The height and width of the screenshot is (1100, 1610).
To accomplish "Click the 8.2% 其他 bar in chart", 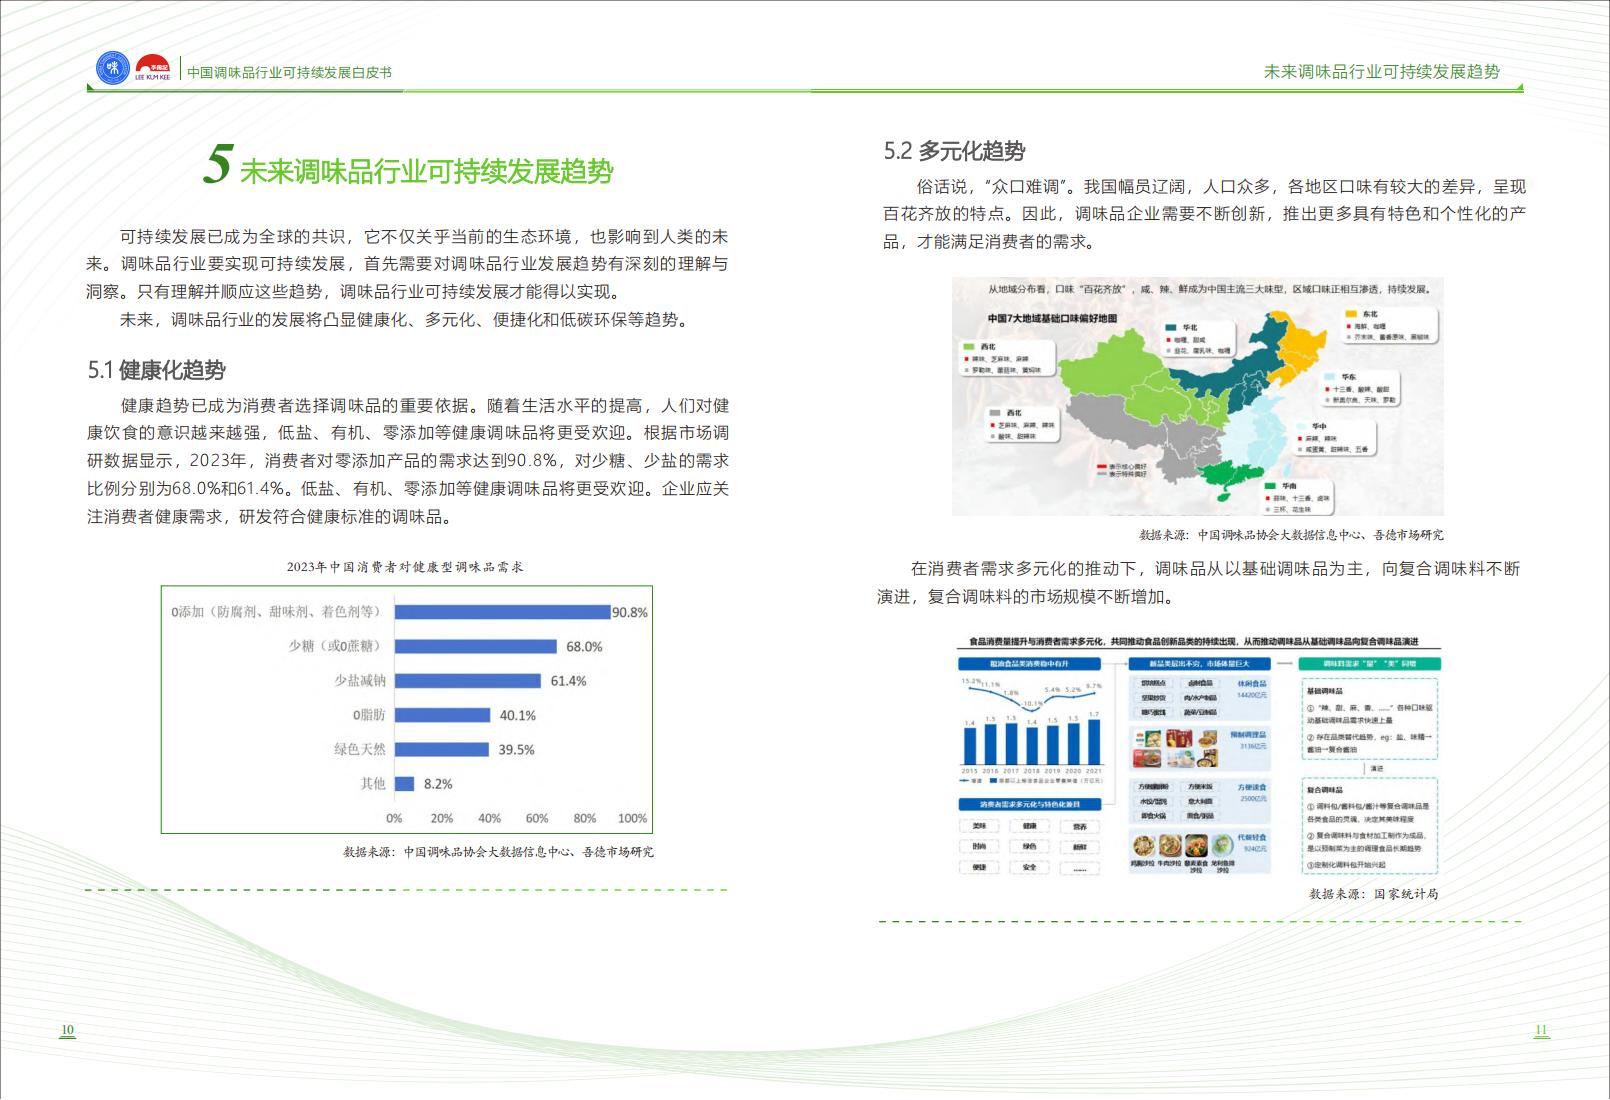I will pos(404,784).
